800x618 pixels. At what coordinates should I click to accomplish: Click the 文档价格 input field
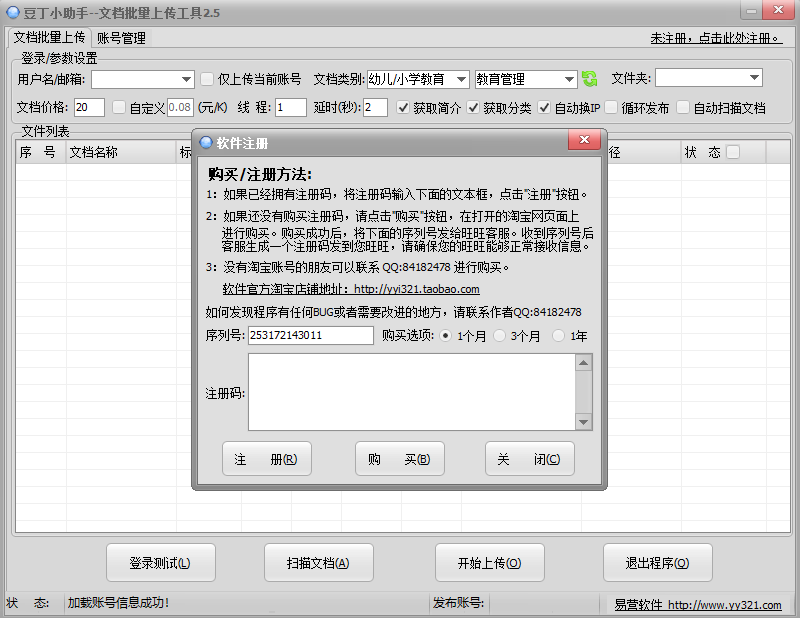coord(89,107)
